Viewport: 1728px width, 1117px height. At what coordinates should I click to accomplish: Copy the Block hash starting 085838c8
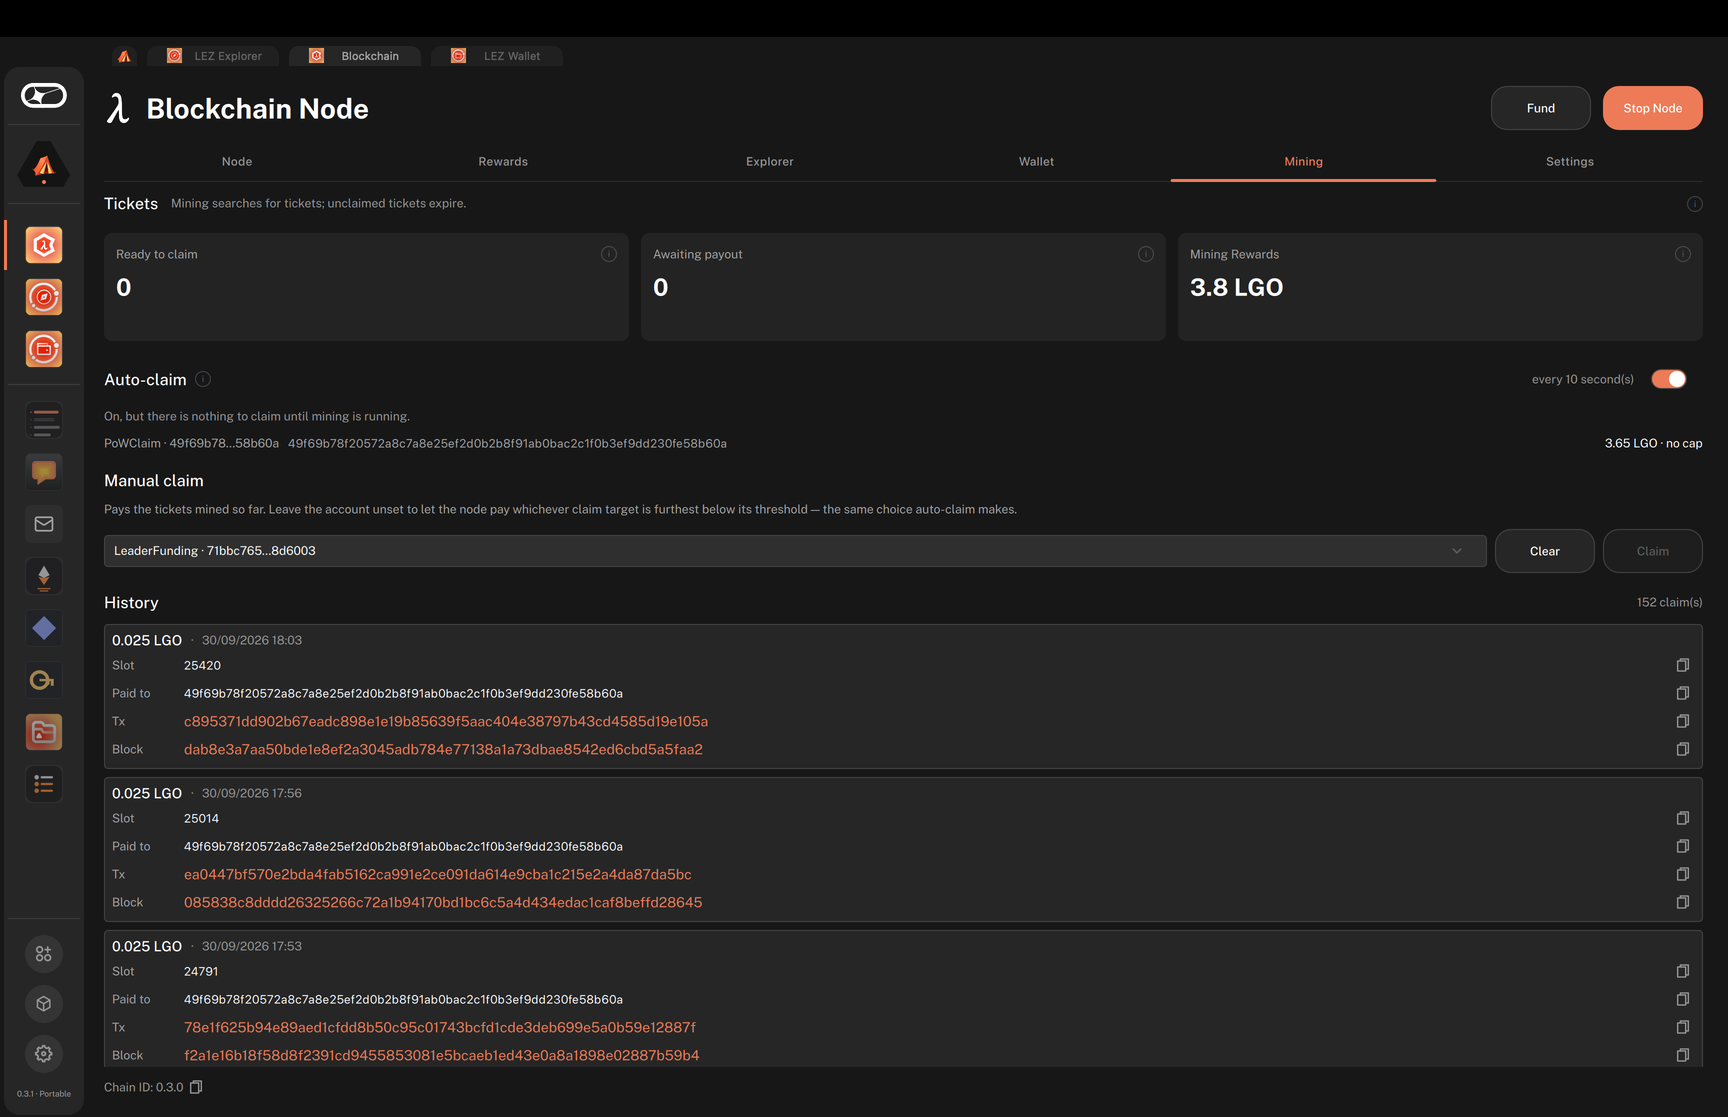pos(1683,902)
